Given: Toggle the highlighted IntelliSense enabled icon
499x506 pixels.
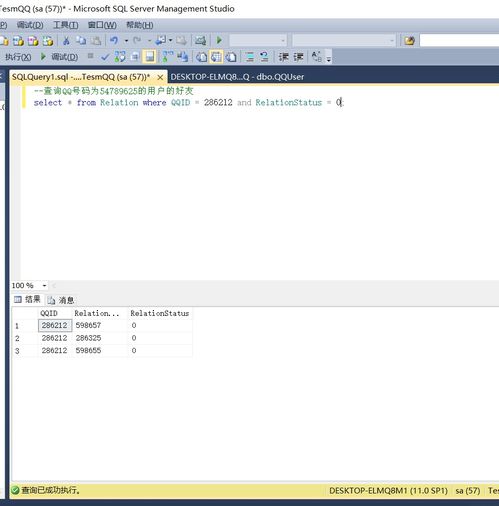Looking at the screenshot, I should coord(150,57).
